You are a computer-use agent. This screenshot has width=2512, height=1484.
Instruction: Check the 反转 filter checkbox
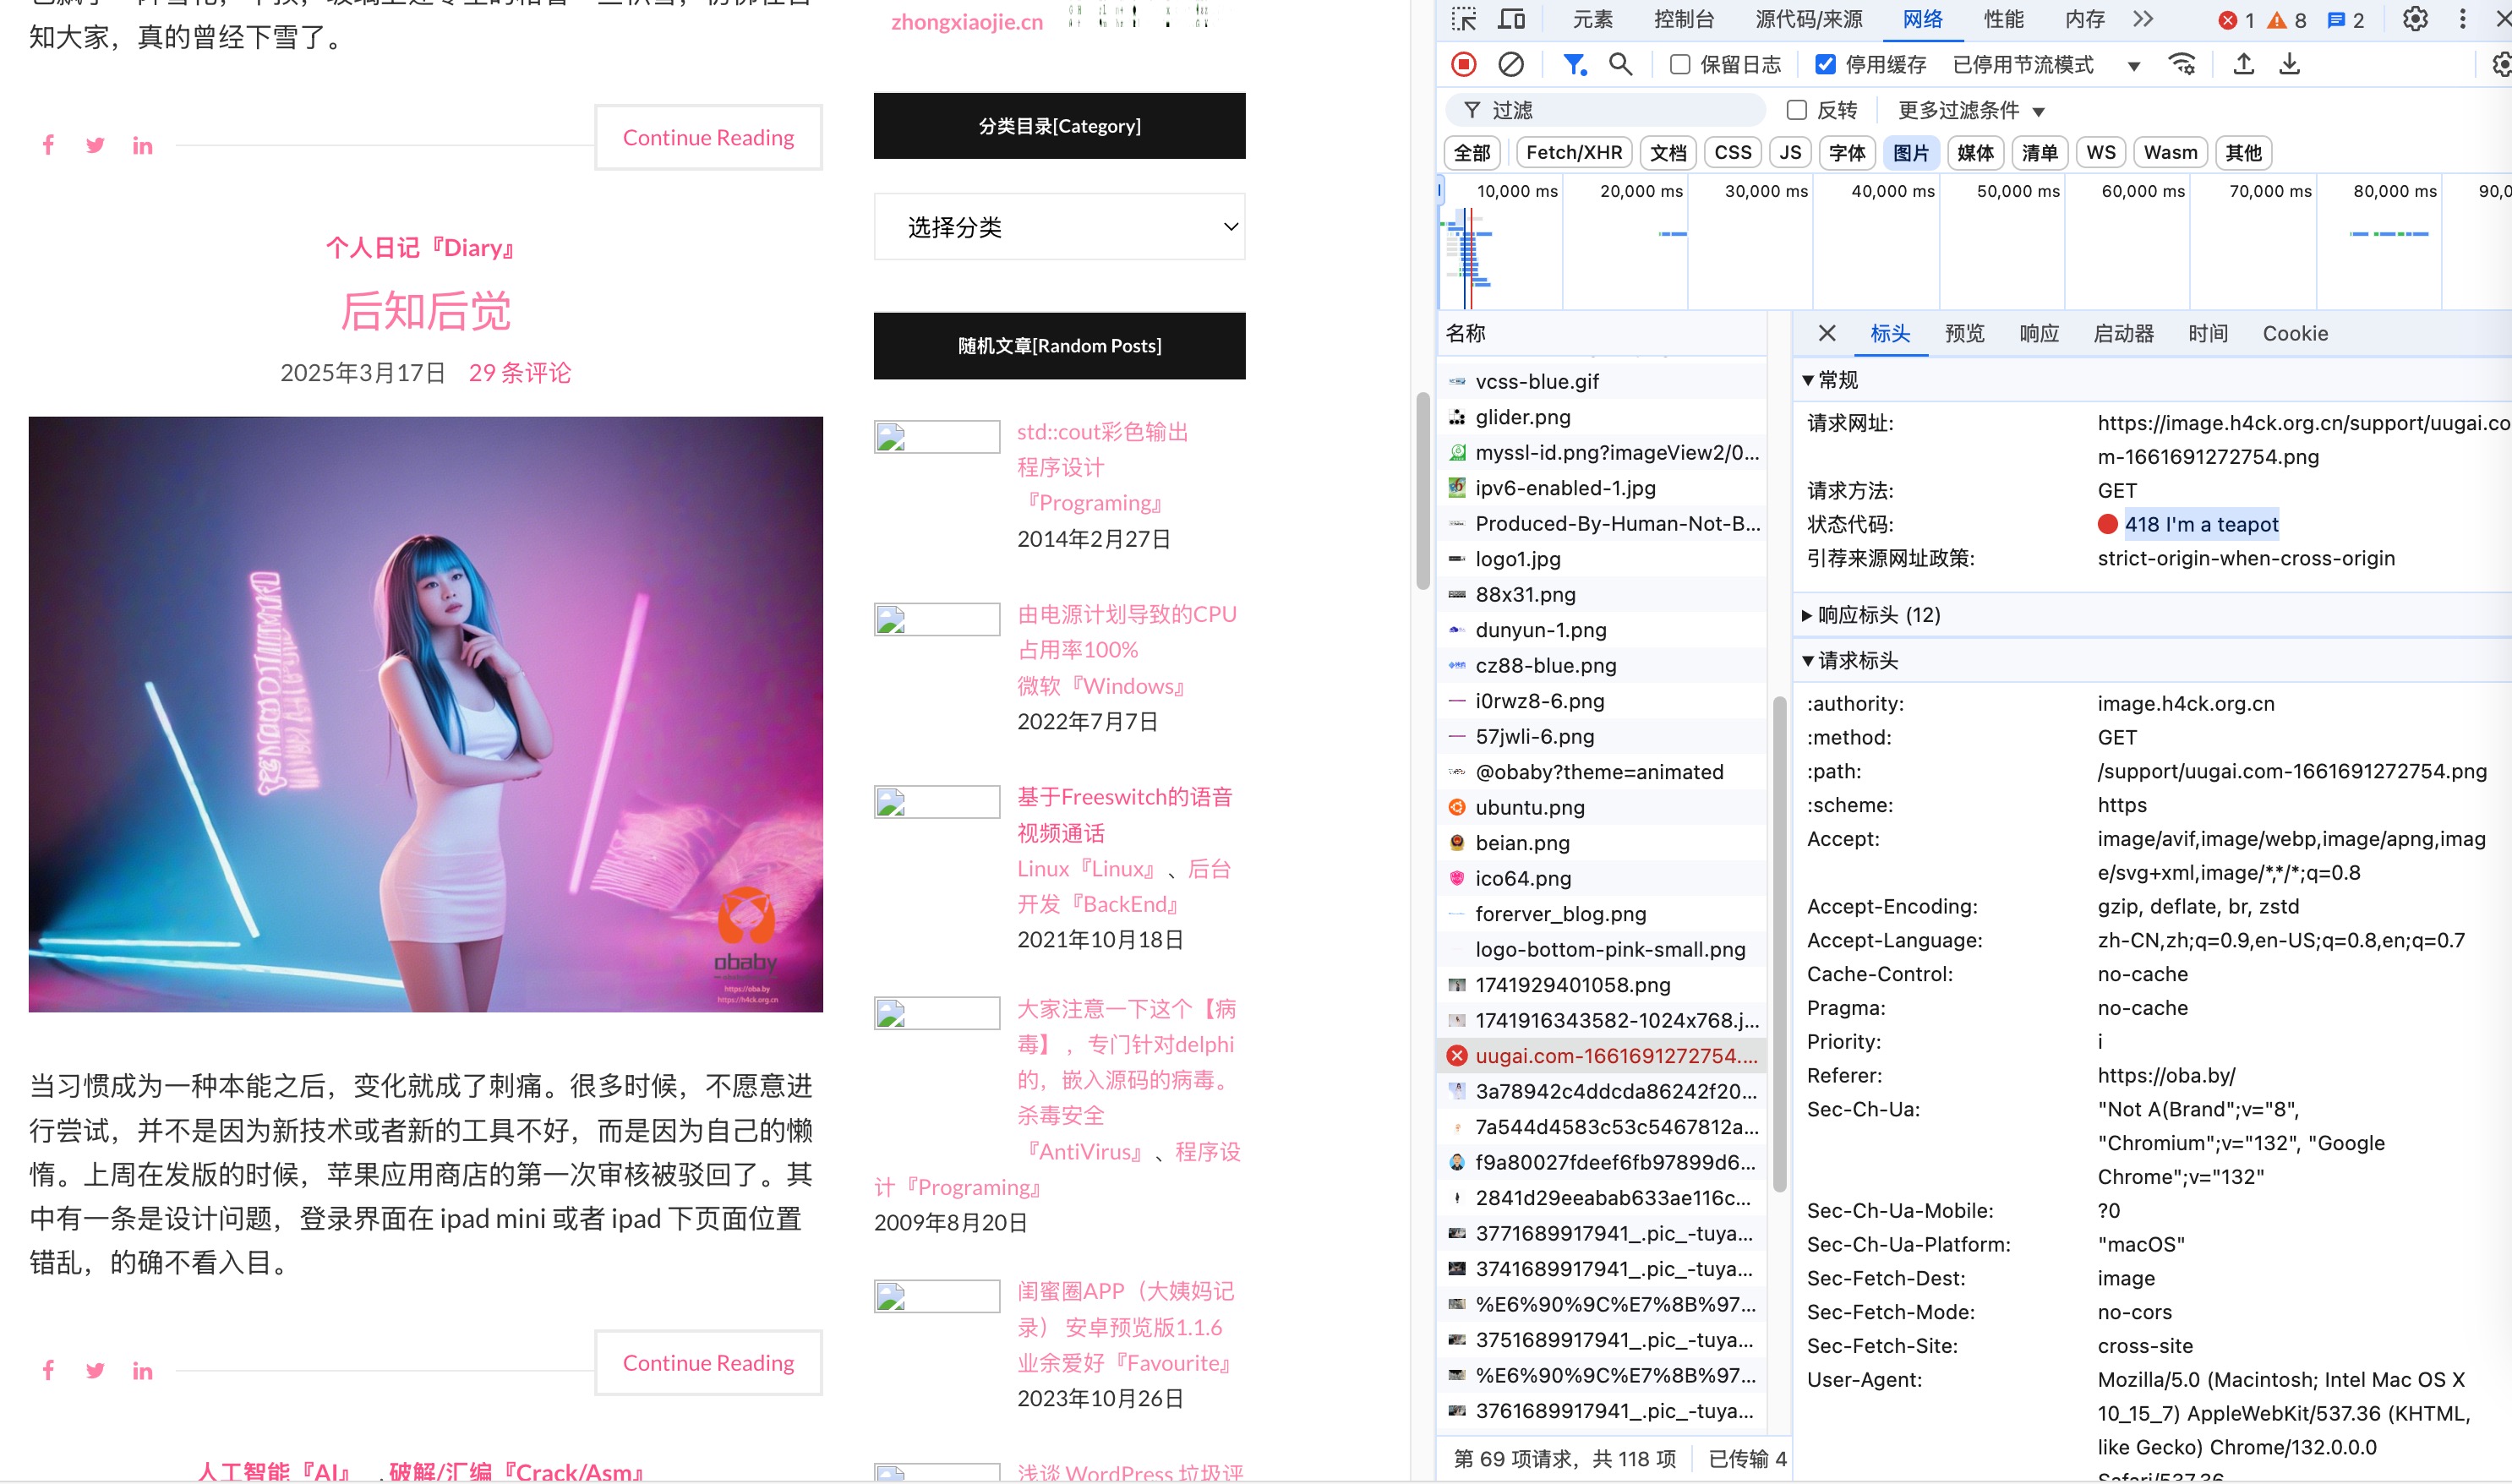point(1797,110)
